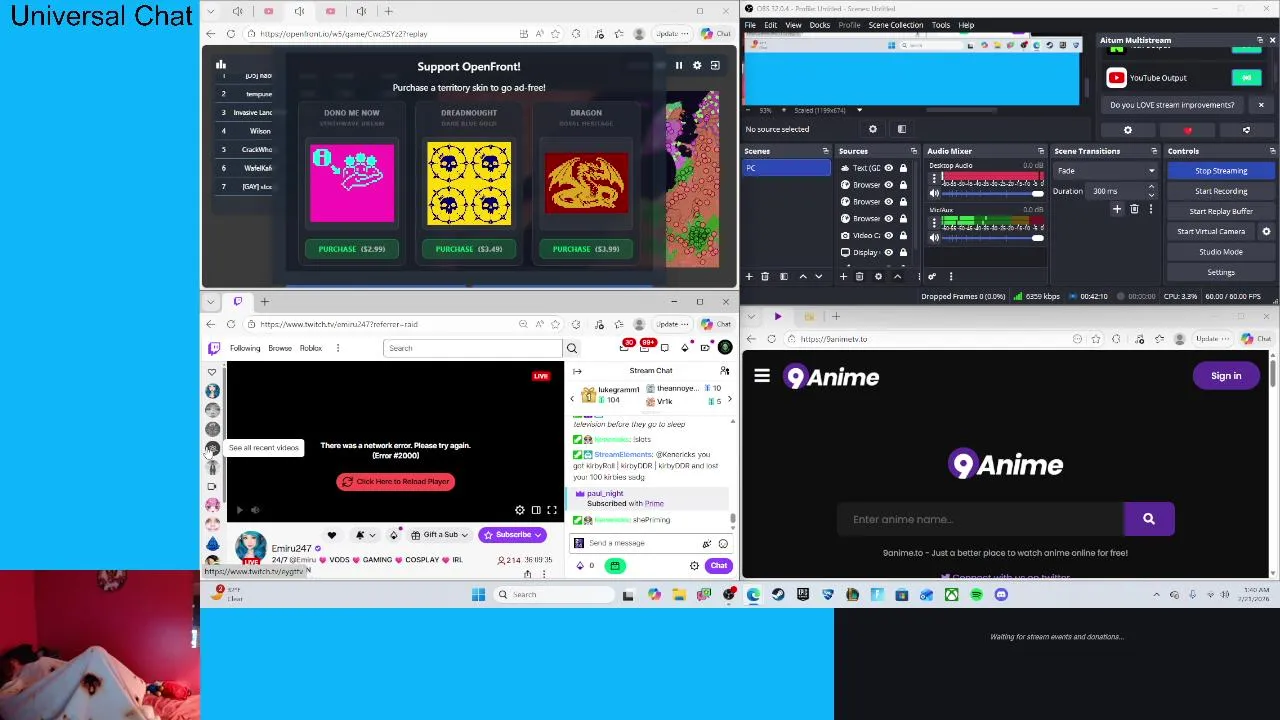Collapse the Stream Chat panel
This screenshot has height=720, width=1280.
pos(577,371)
